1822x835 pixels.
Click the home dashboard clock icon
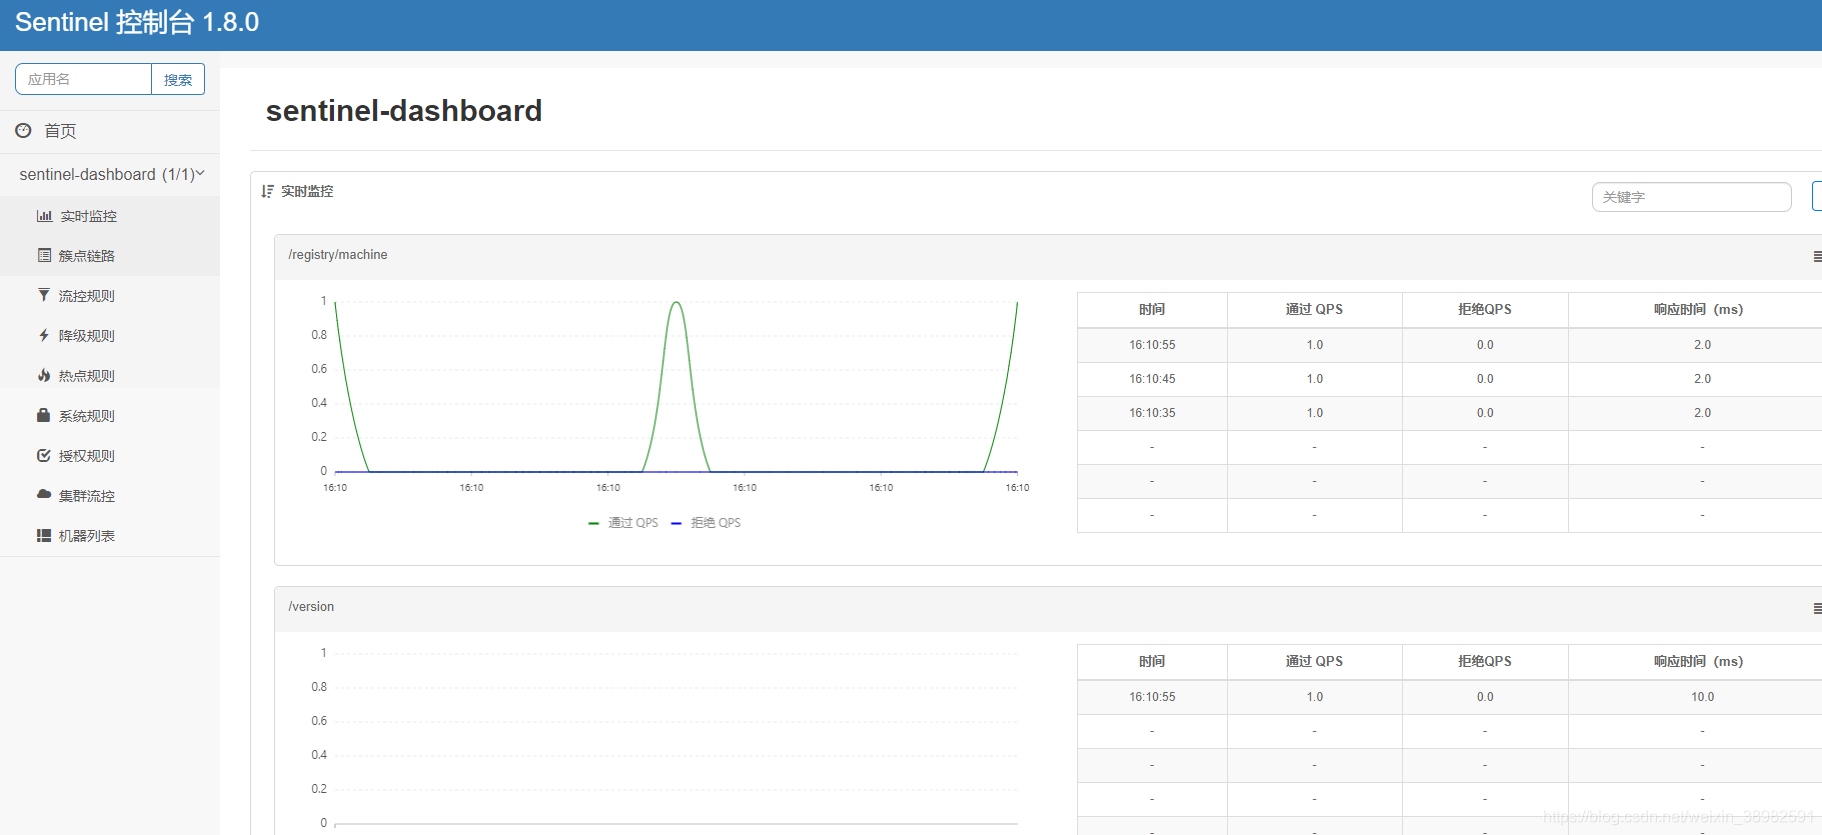[23, 130]
